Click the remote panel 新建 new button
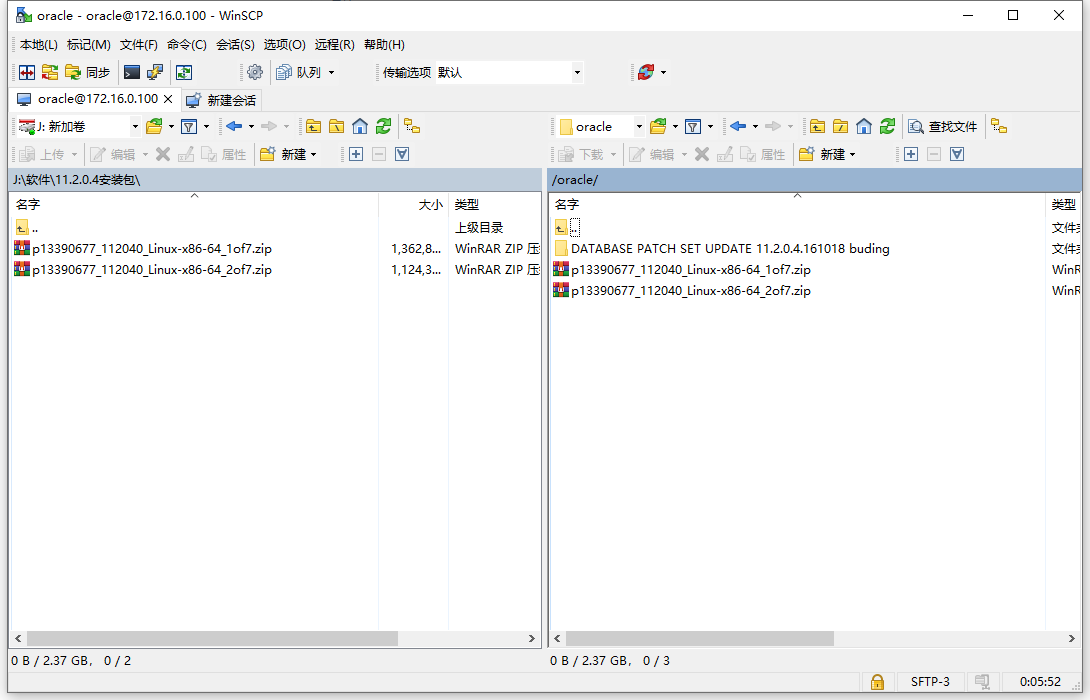The width and height of the screenshot is (1090, 700). (827, 154)
